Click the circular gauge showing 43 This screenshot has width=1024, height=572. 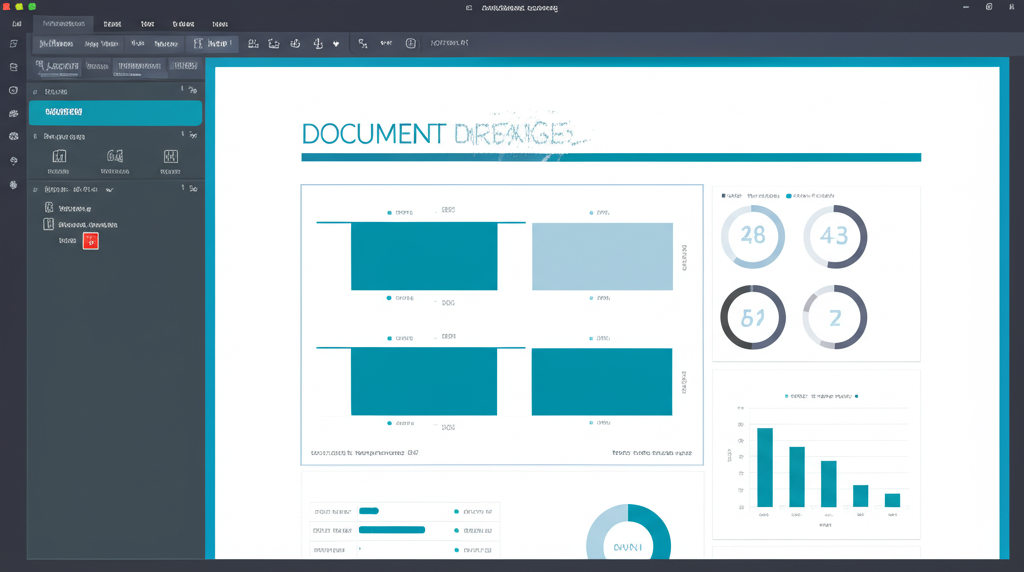click(835, 236)
